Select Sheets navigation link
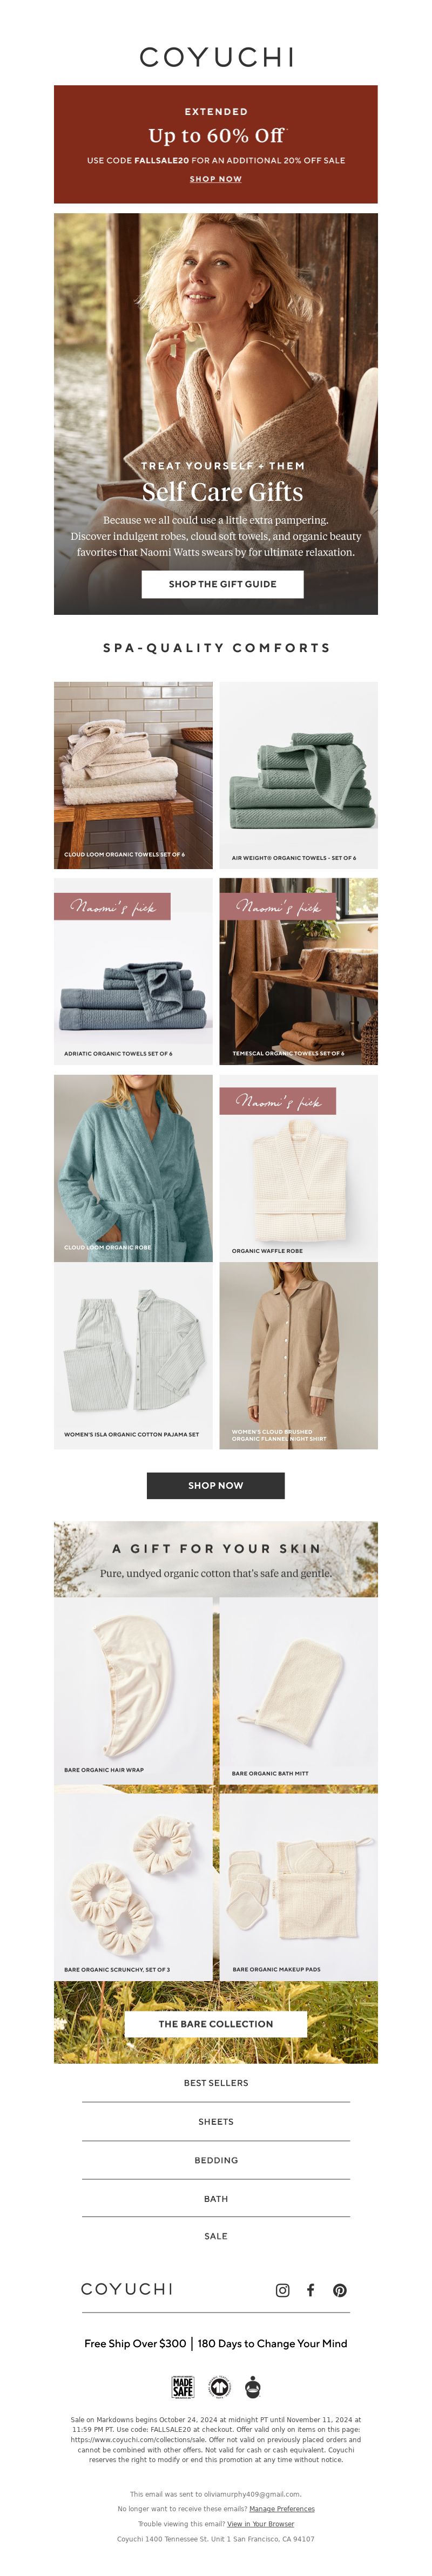Image resolution: width=432 pixels, height=2576 pixels. coord(216,2121)
